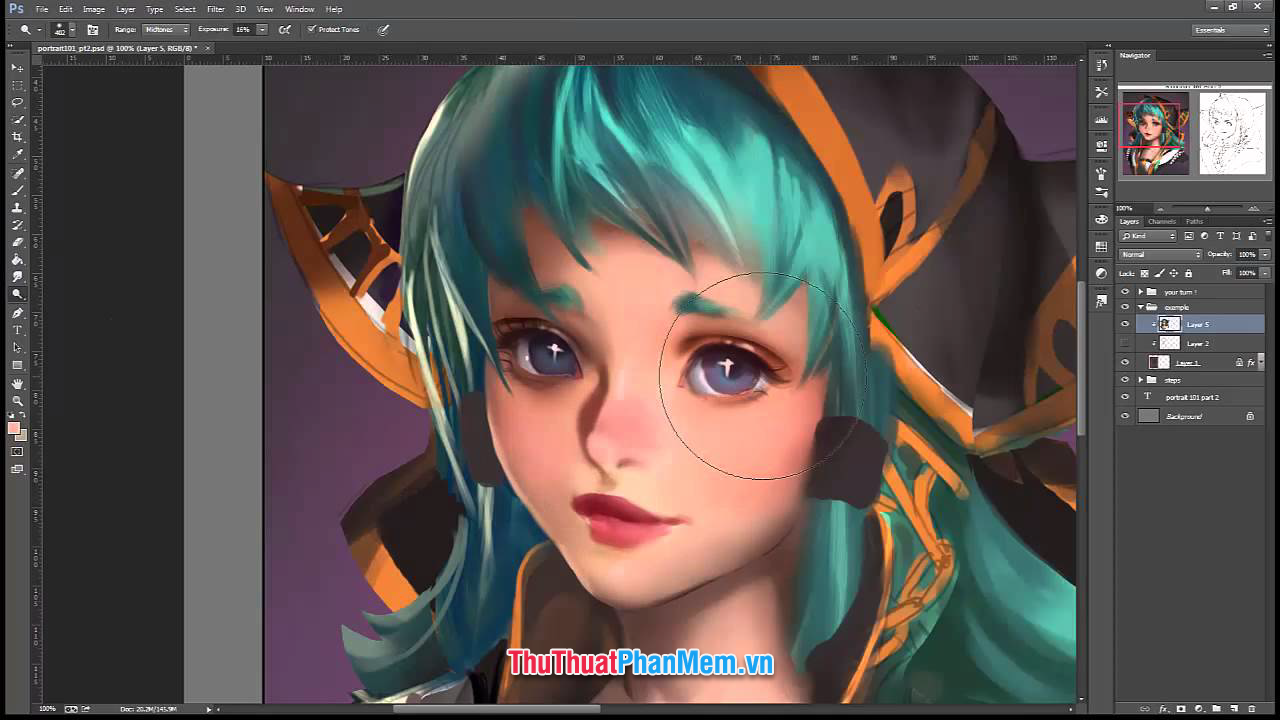
Task: Select the Quick Selection tool
Action: point(18,120)
